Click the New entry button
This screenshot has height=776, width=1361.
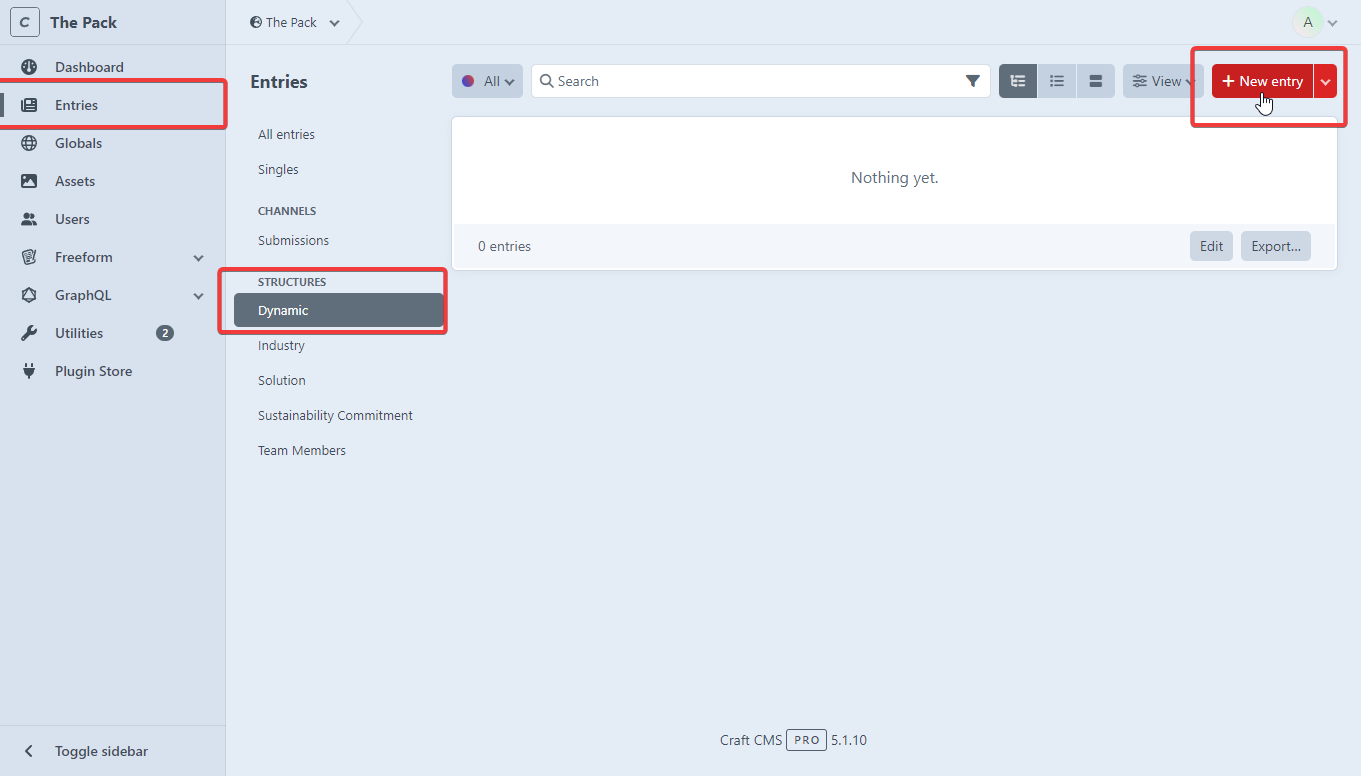pyautogui.click(x=1262, y=82)
